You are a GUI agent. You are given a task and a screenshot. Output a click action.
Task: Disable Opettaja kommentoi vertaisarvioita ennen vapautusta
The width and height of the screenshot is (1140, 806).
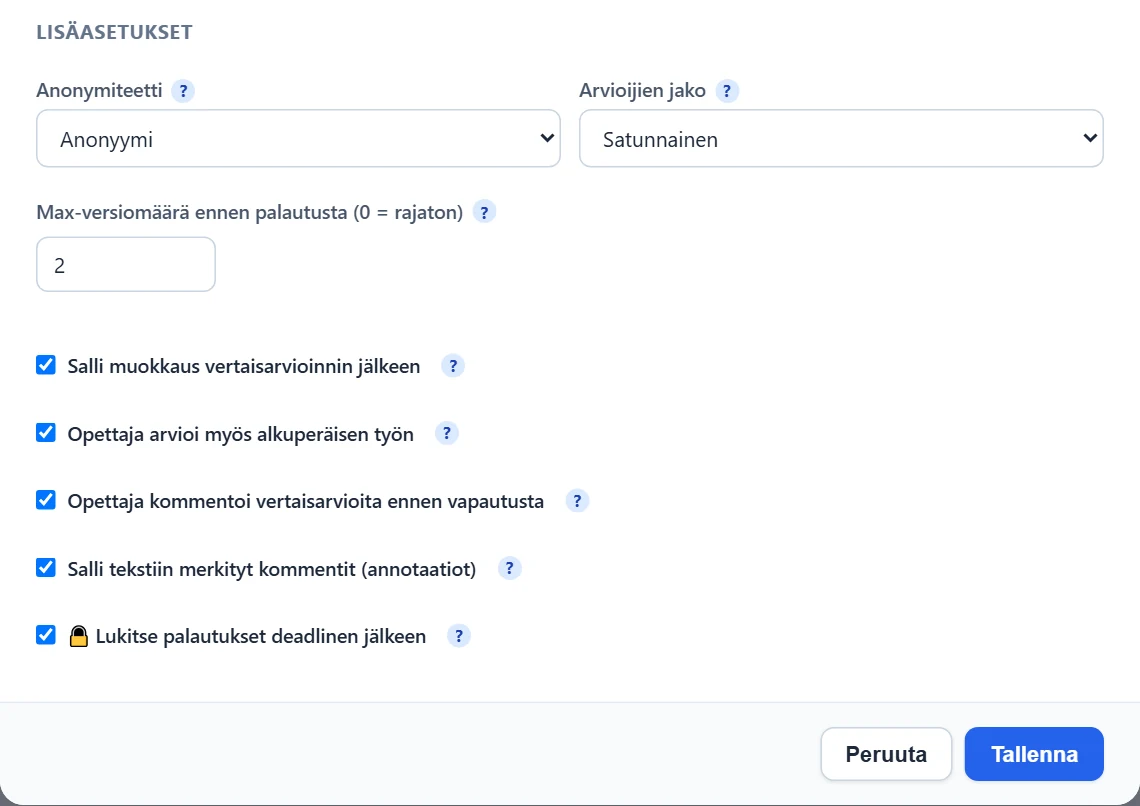click(46, 500)
